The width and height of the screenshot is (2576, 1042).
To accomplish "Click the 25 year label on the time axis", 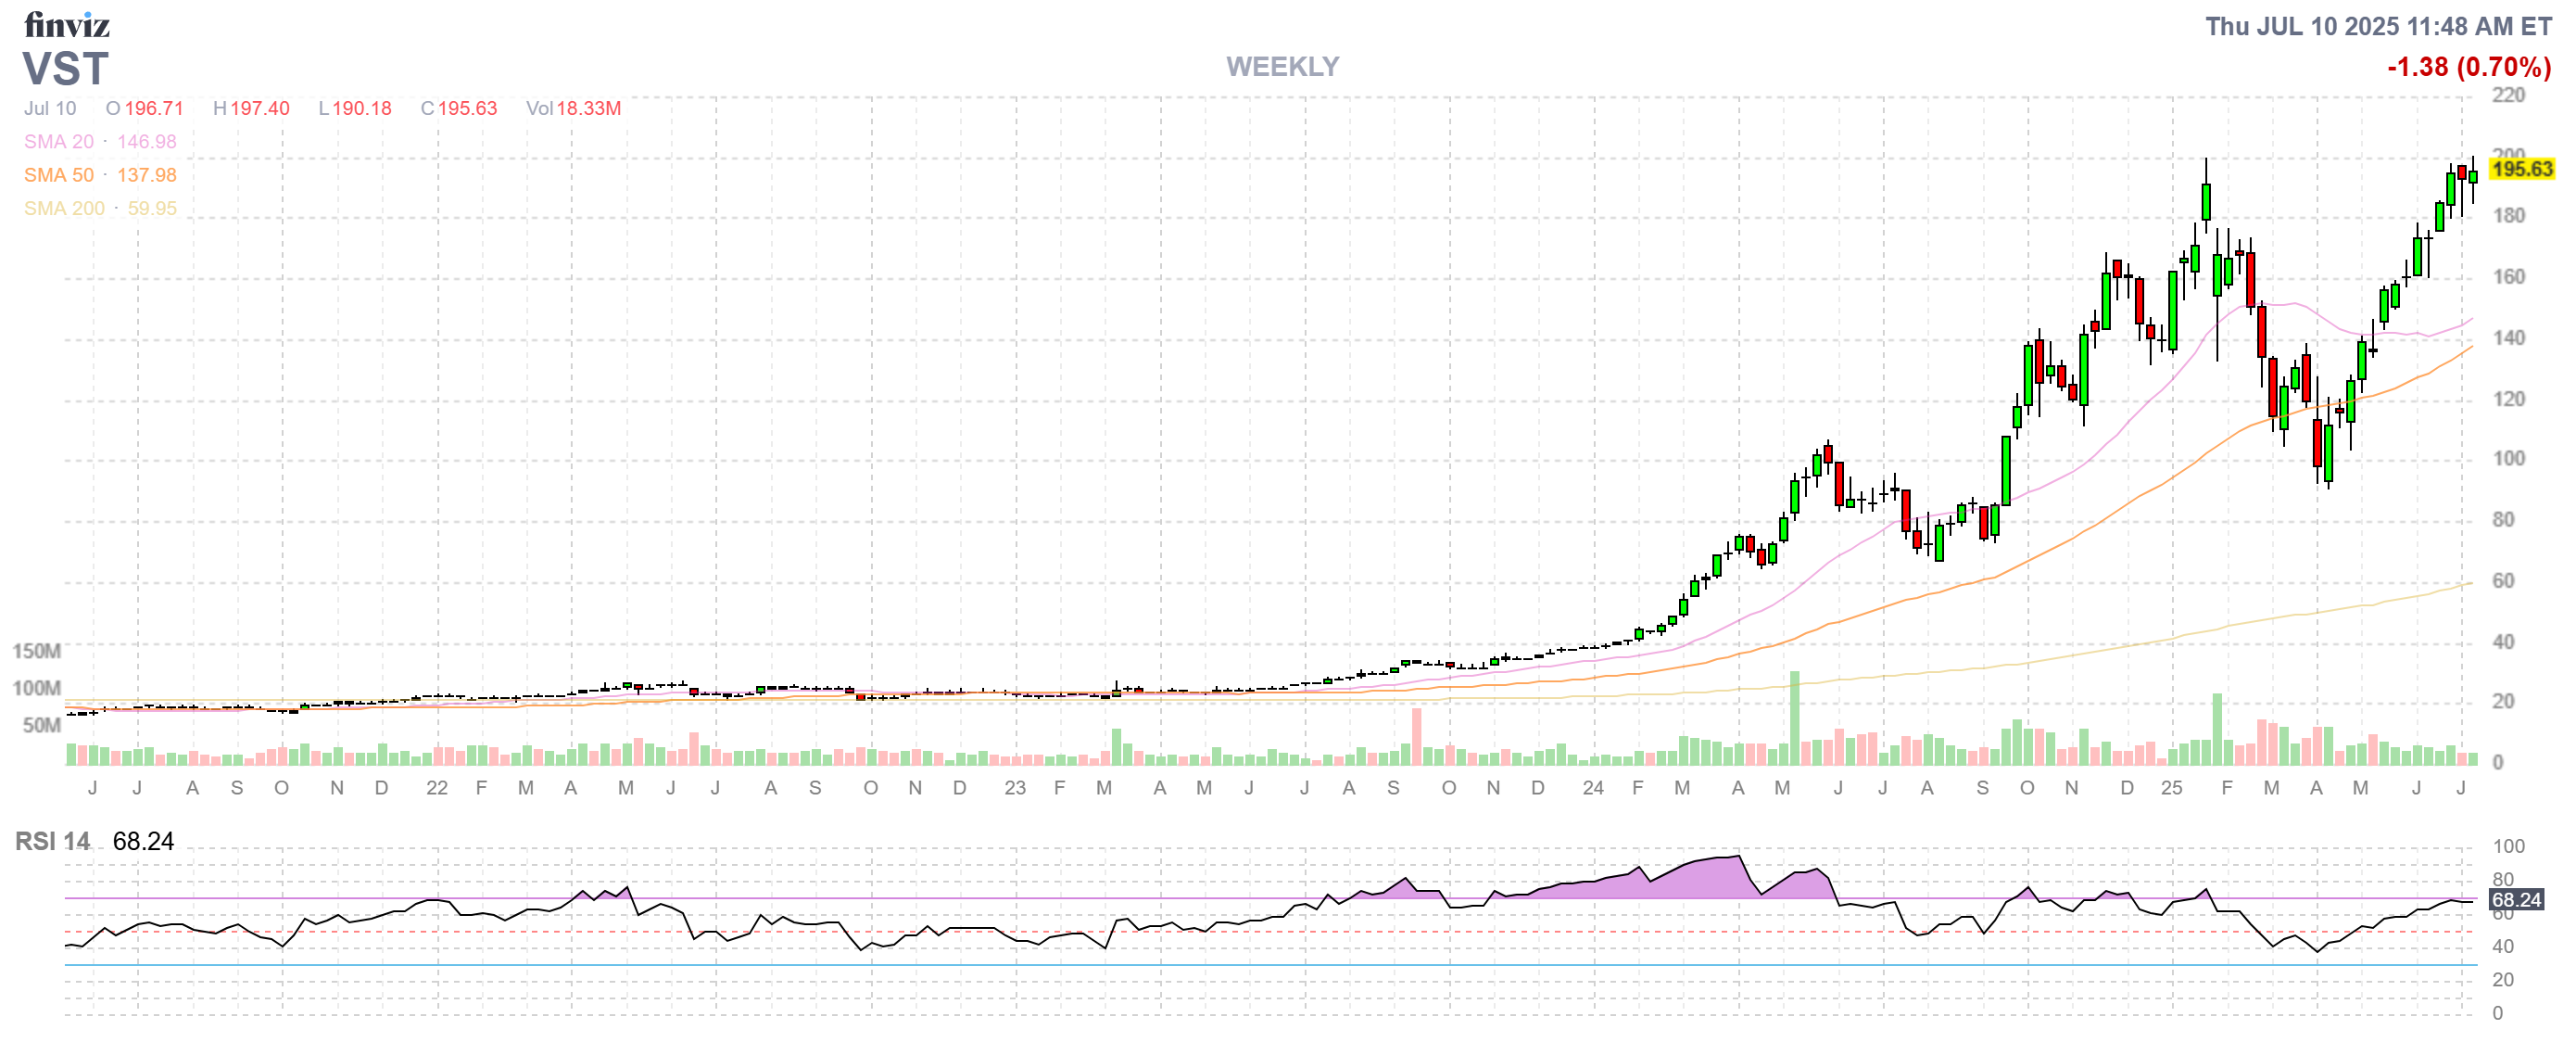I will pyautogui.click(x=2171, y=788).
